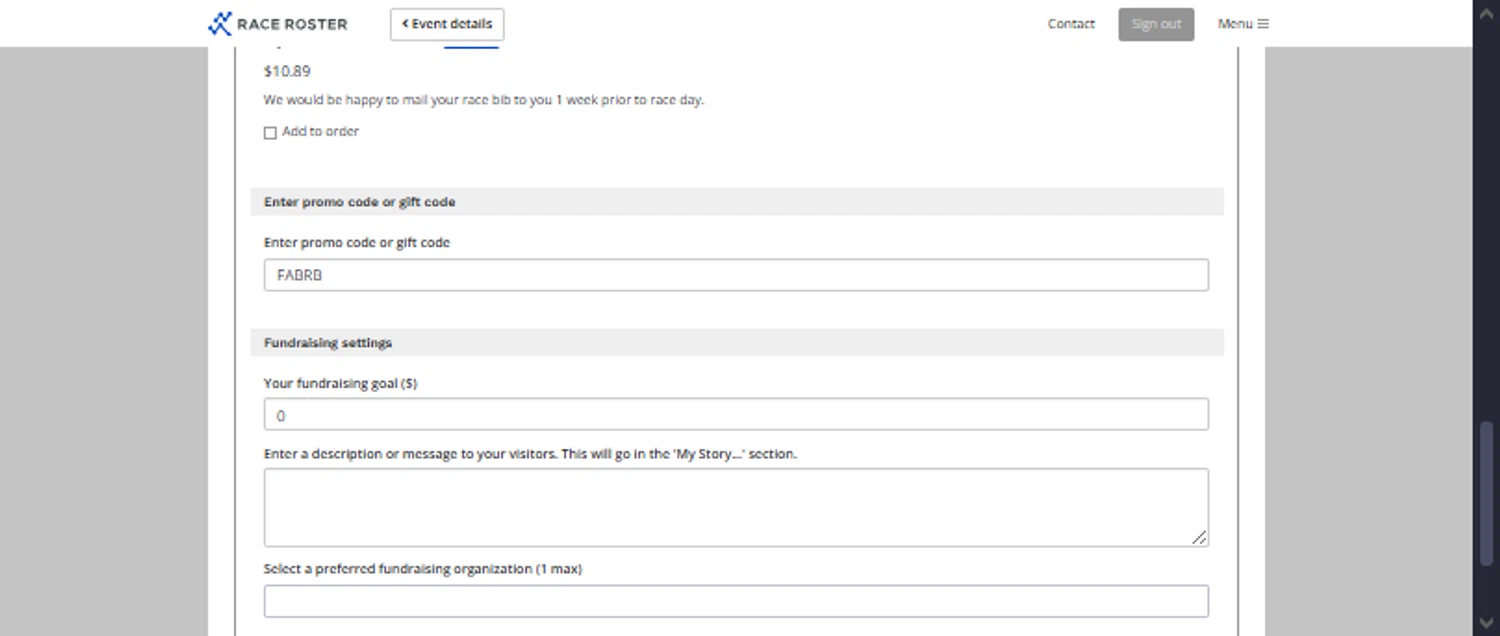Image resolution: width=1500 pixels, height=636 pixels.
Task: Click the page scrollbar down arrow
Action: (x=1486, y=624)
